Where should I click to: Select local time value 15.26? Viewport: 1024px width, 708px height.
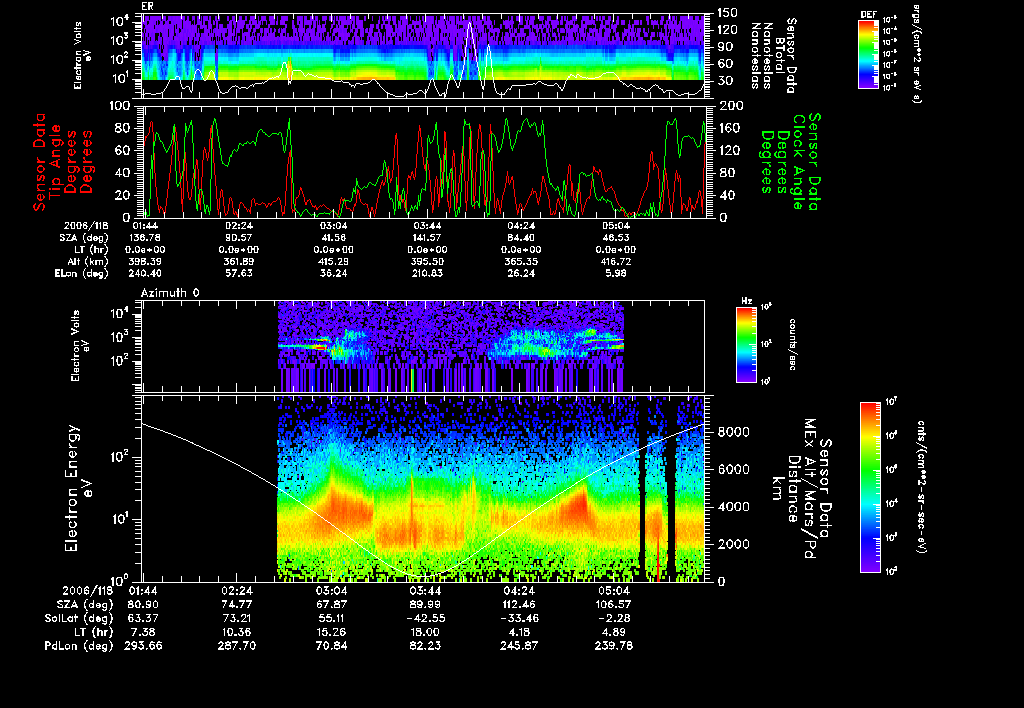tap(333, 632)
